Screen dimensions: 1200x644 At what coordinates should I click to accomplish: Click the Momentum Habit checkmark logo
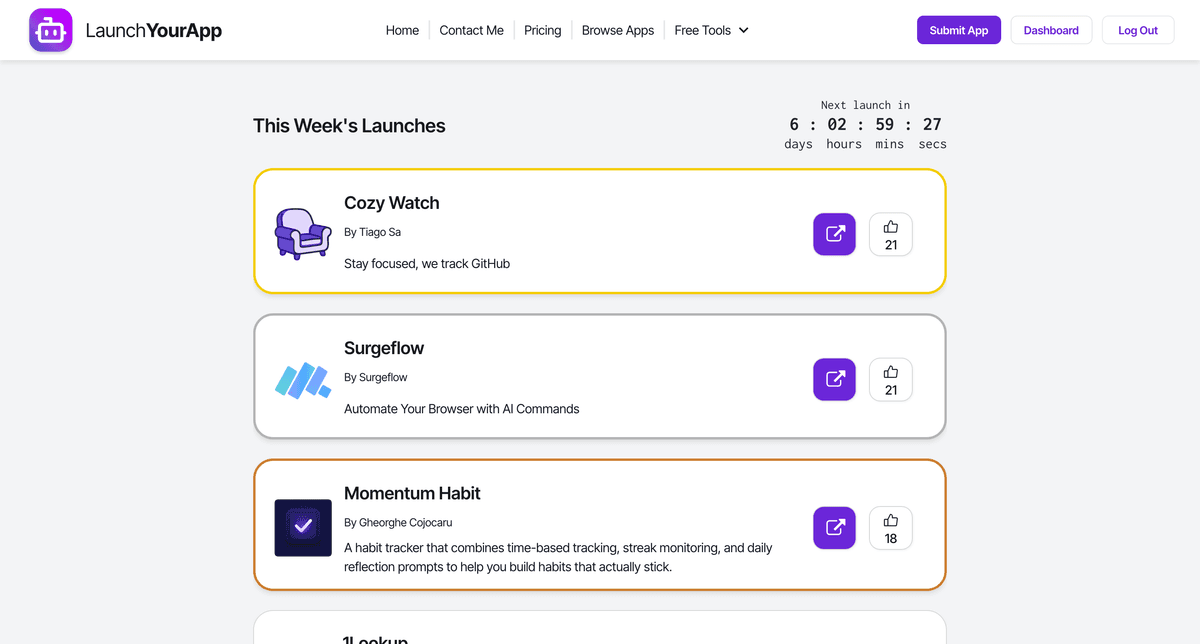pos(303,528)
